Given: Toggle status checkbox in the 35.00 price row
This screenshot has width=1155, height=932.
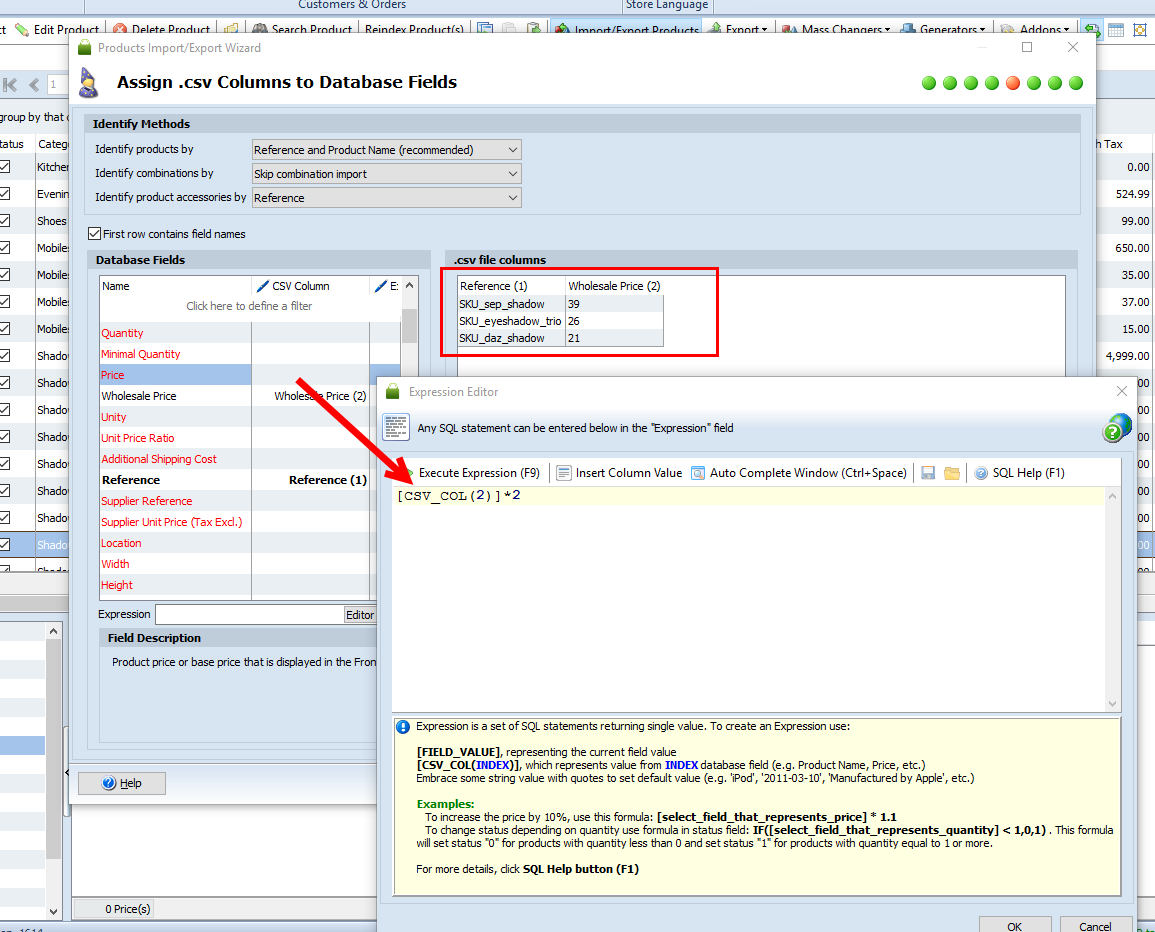Looking at the screenshot, I should click(x=5, y=275).
